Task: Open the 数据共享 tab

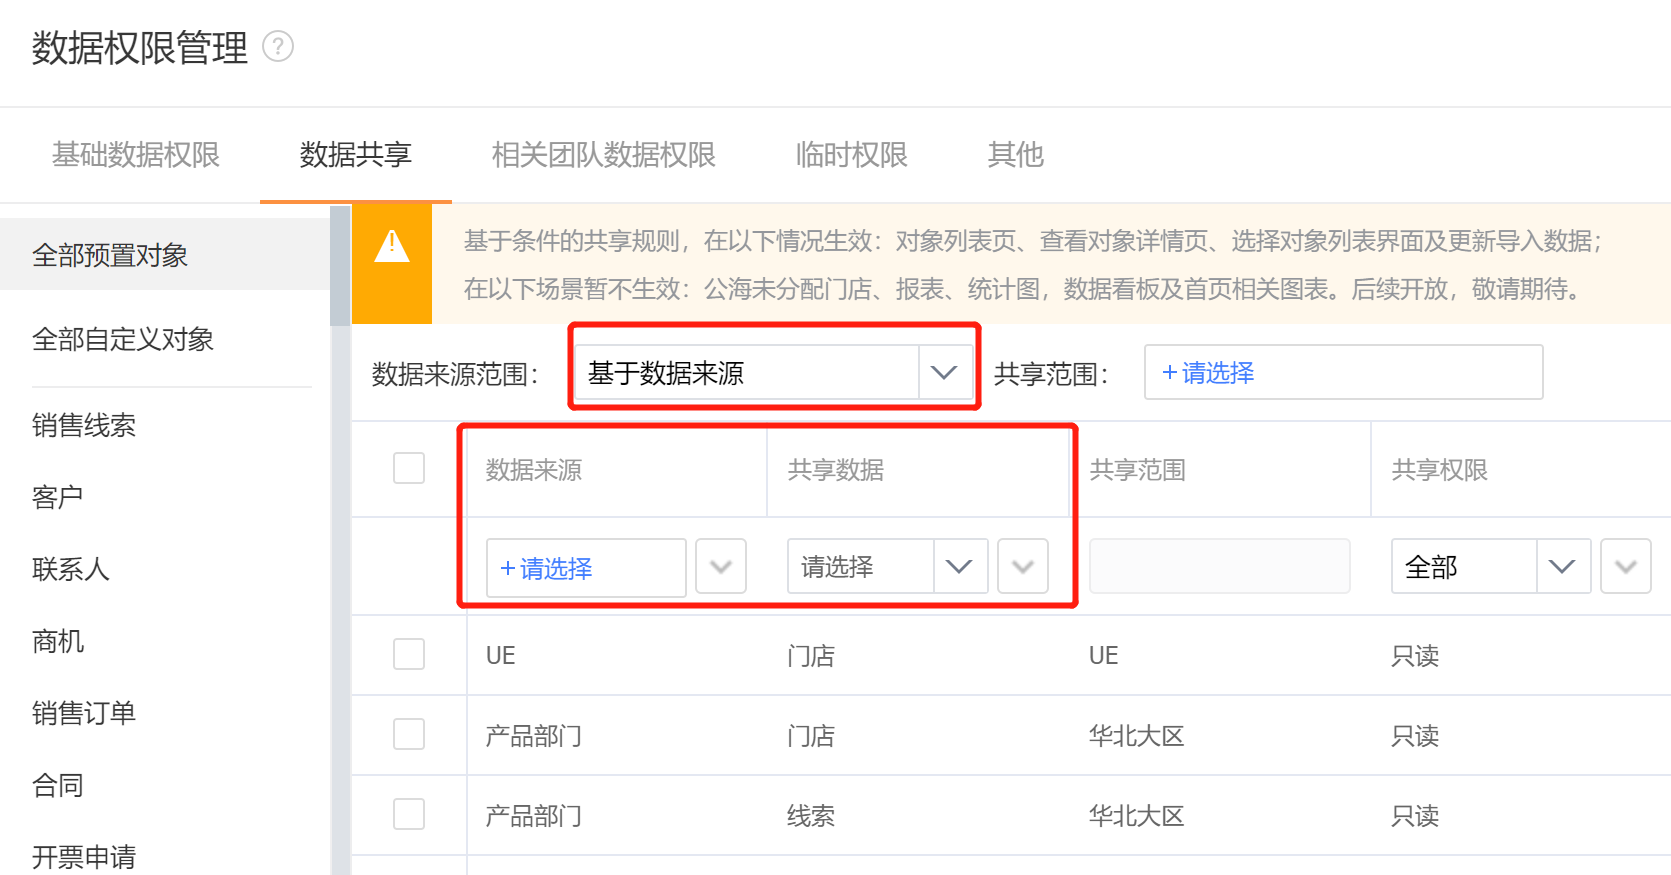Action: pyautogui.click(x=356, y=155)
